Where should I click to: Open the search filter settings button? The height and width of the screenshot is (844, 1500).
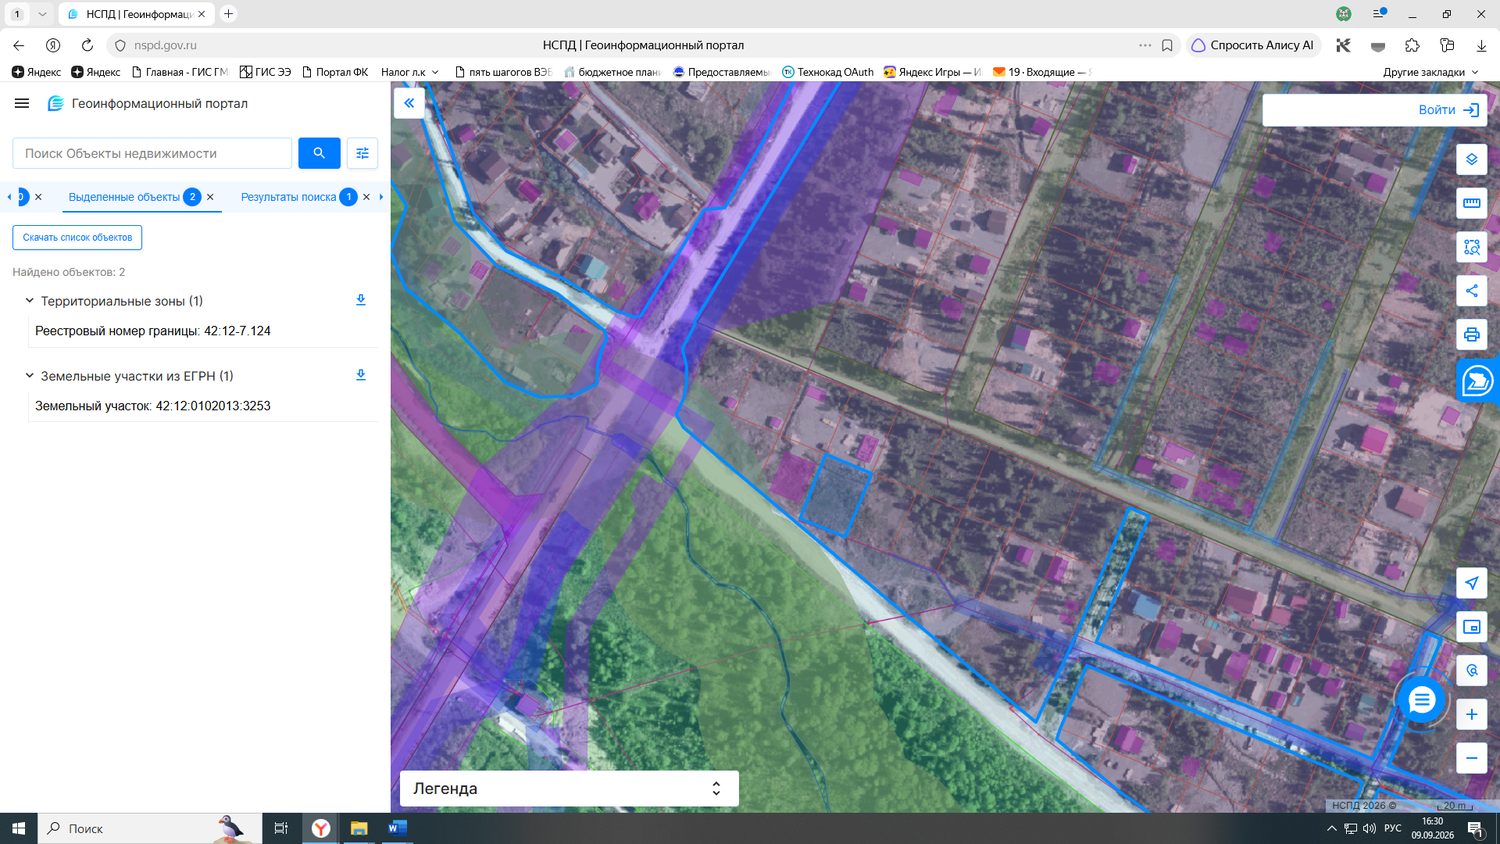pyautogui.click(x=362, y=153)
